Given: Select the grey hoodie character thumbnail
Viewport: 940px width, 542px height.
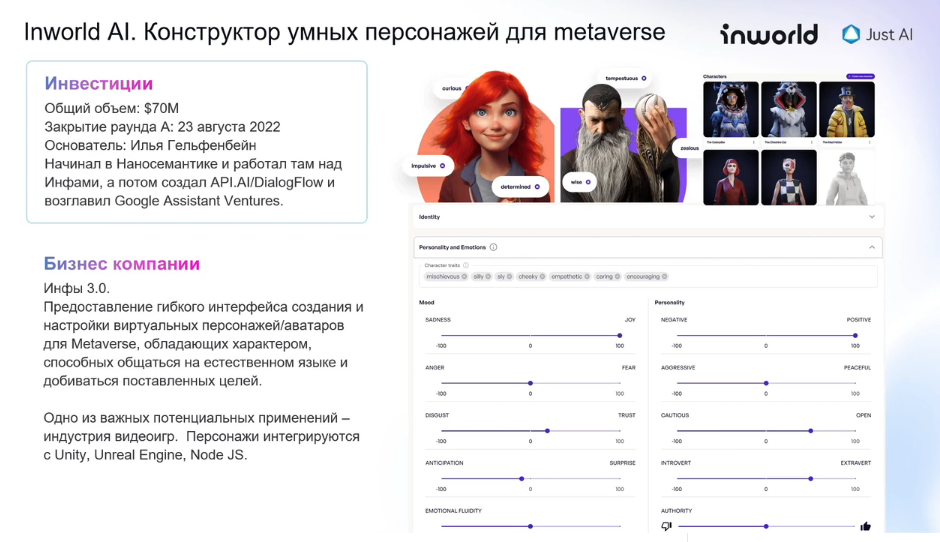Looking at the screenshot, I should tap(846, 177).
